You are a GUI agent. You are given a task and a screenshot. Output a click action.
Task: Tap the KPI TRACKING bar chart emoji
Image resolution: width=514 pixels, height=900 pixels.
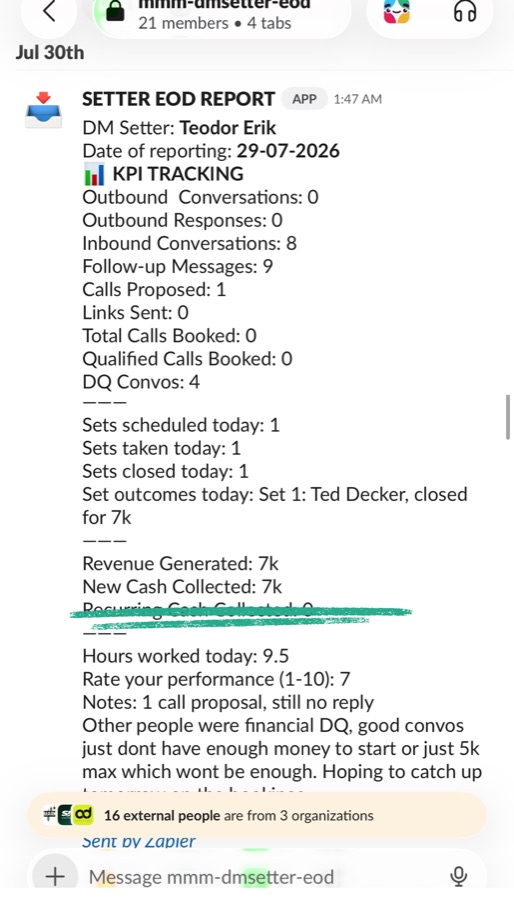[x=94, y=174]
